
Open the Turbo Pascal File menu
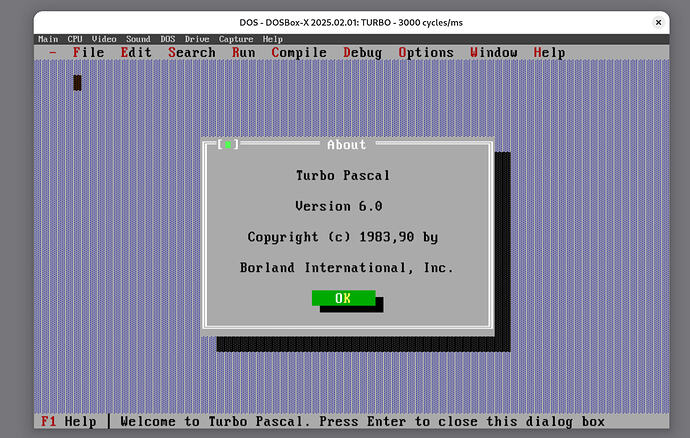(88, 52)
